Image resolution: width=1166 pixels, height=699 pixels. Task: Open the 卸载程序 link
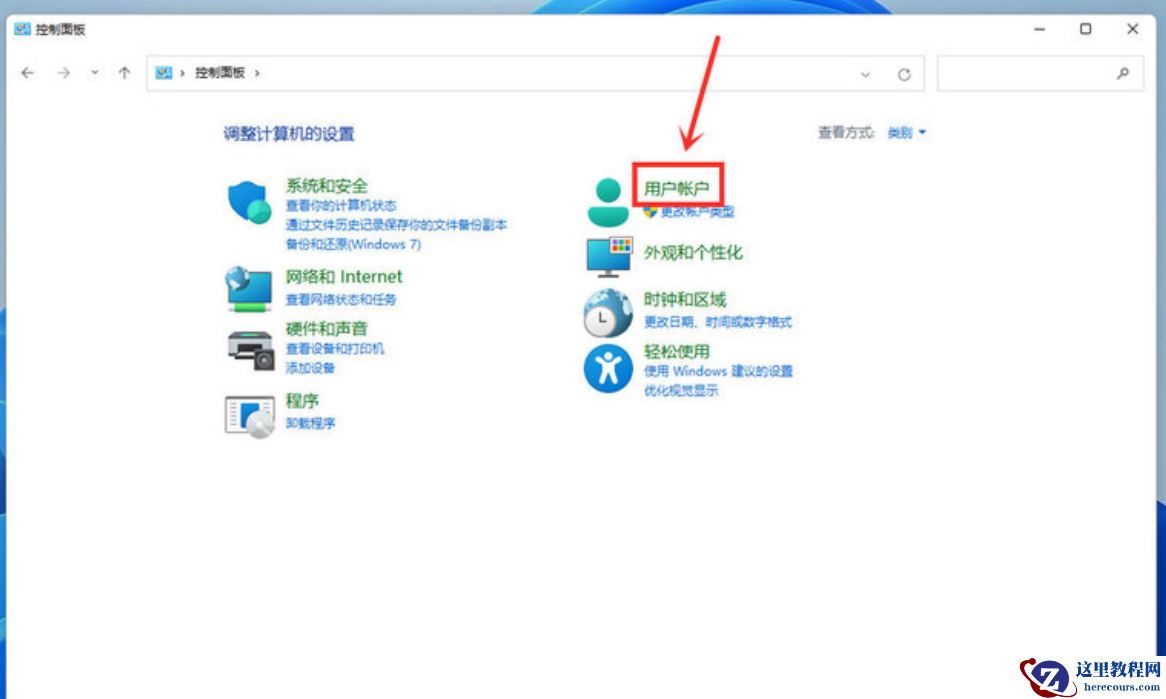(x=308, y=423)
